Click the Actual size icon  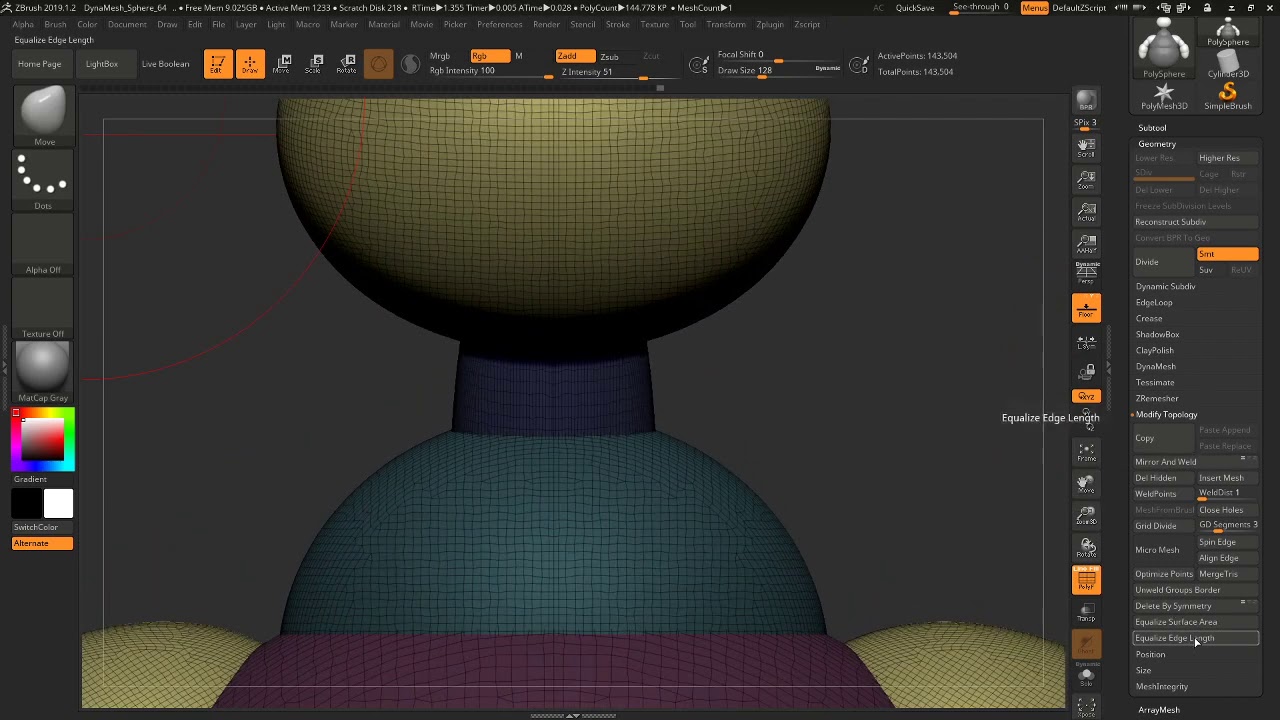click(1086, 212)
